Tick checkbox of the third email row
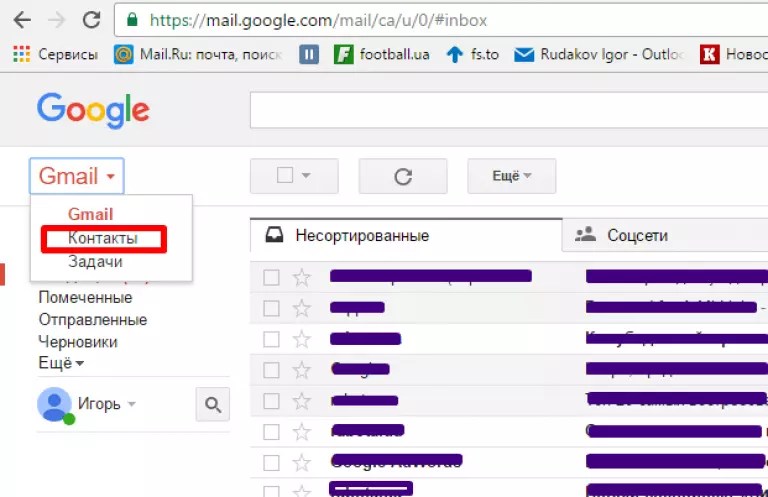This screenshot has height=497, width=768. point(271,339)
